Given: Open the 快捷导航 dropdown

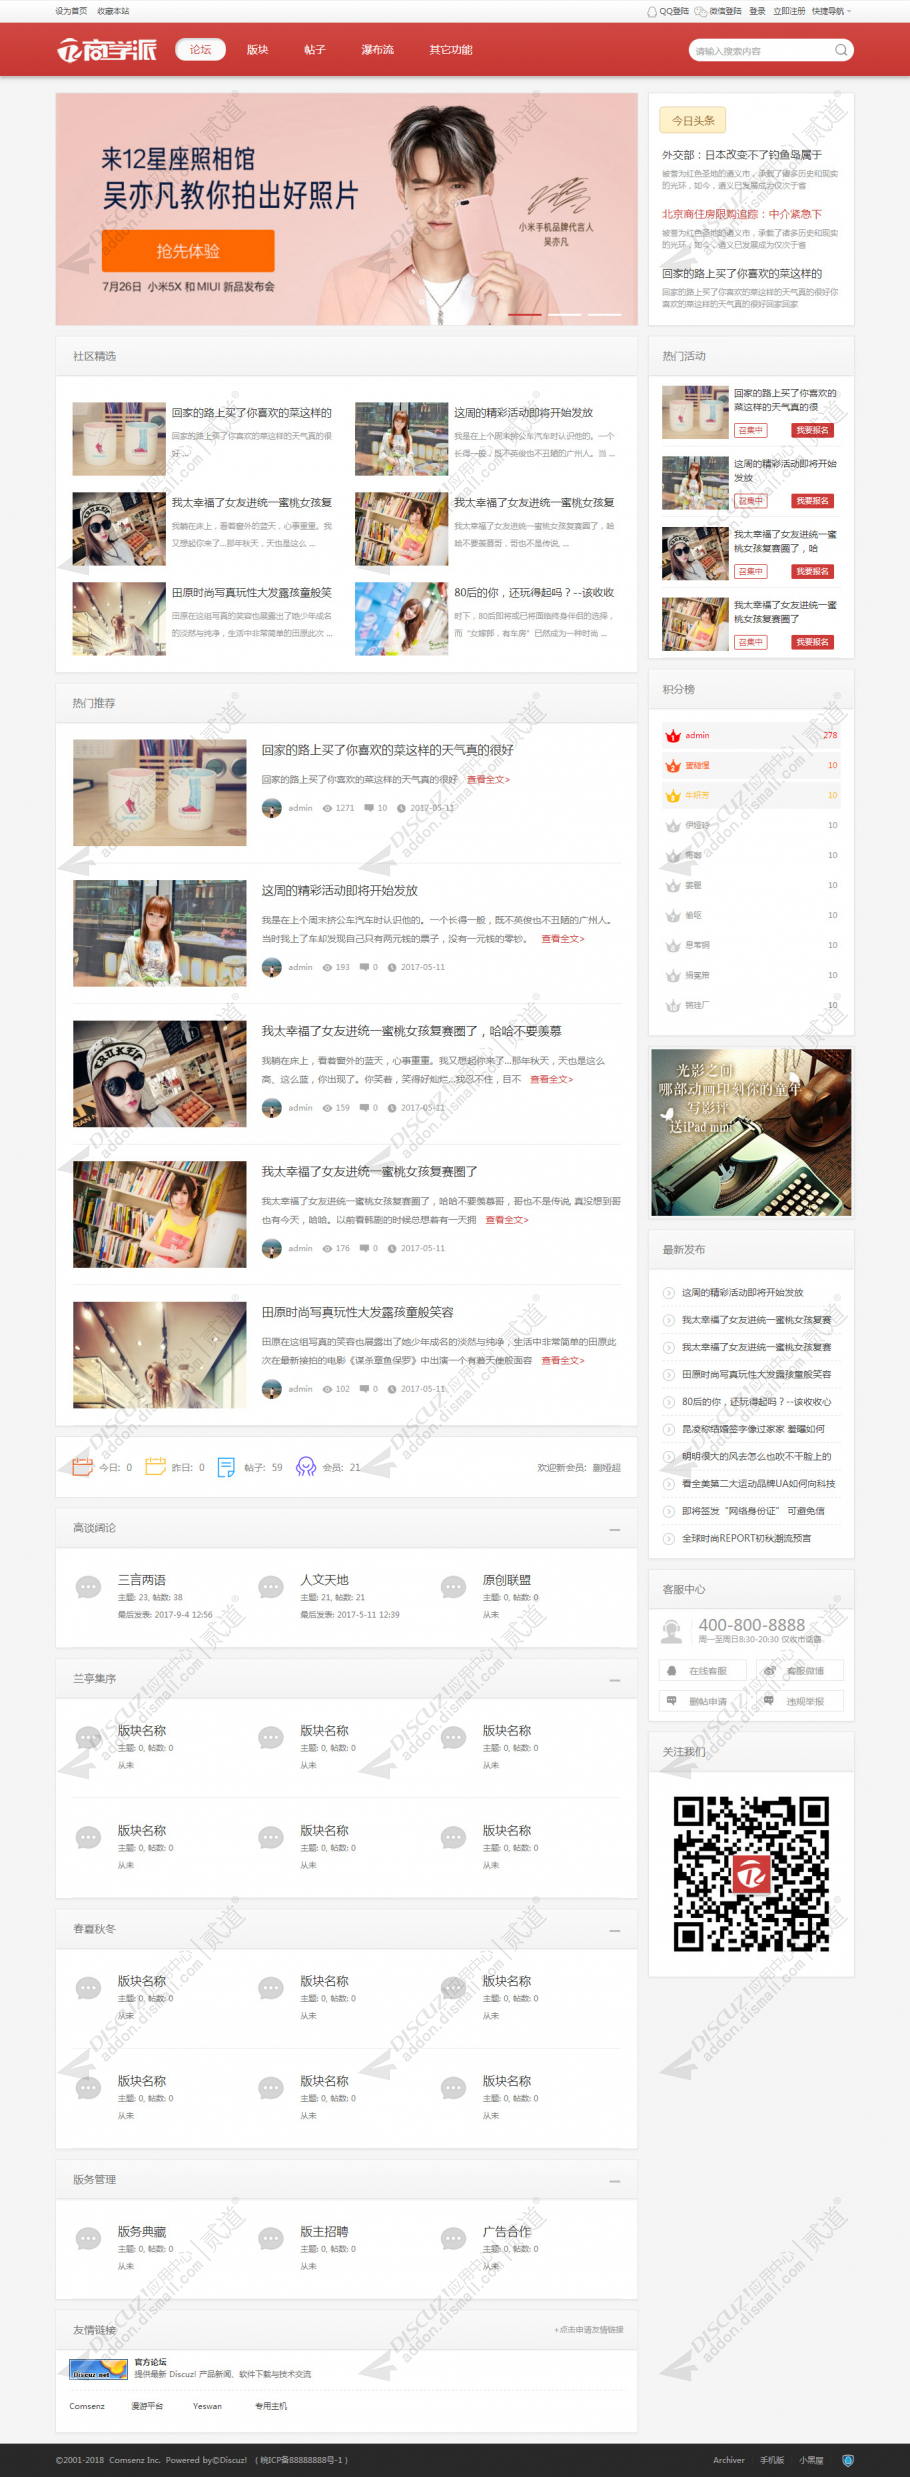Looking at the screenshot, I should point(832,11).
